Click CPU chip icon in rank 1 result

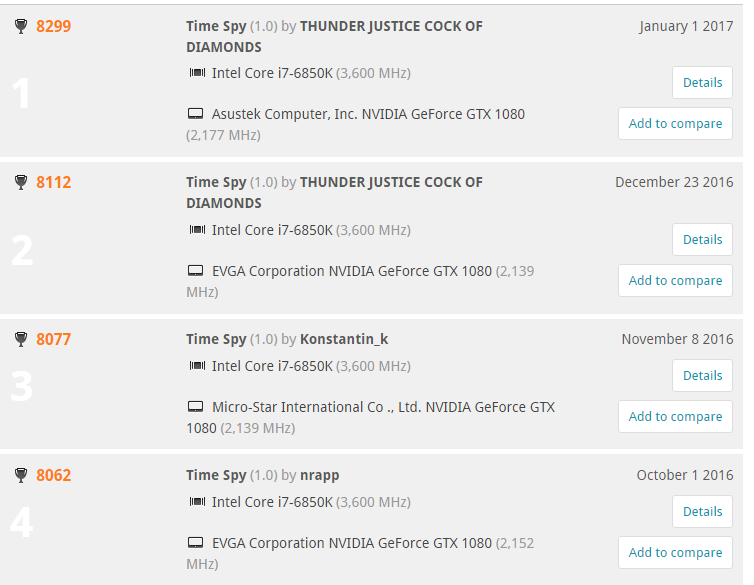197,73
